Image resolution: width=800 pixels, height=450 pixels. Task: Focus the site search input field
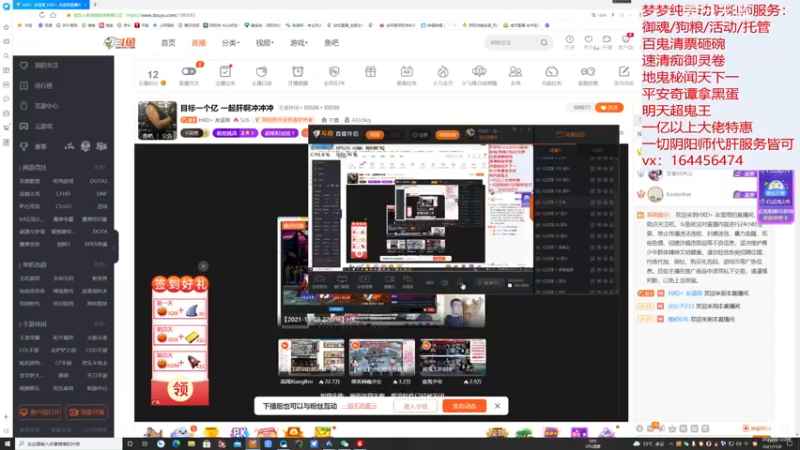(x=512, y=43)
